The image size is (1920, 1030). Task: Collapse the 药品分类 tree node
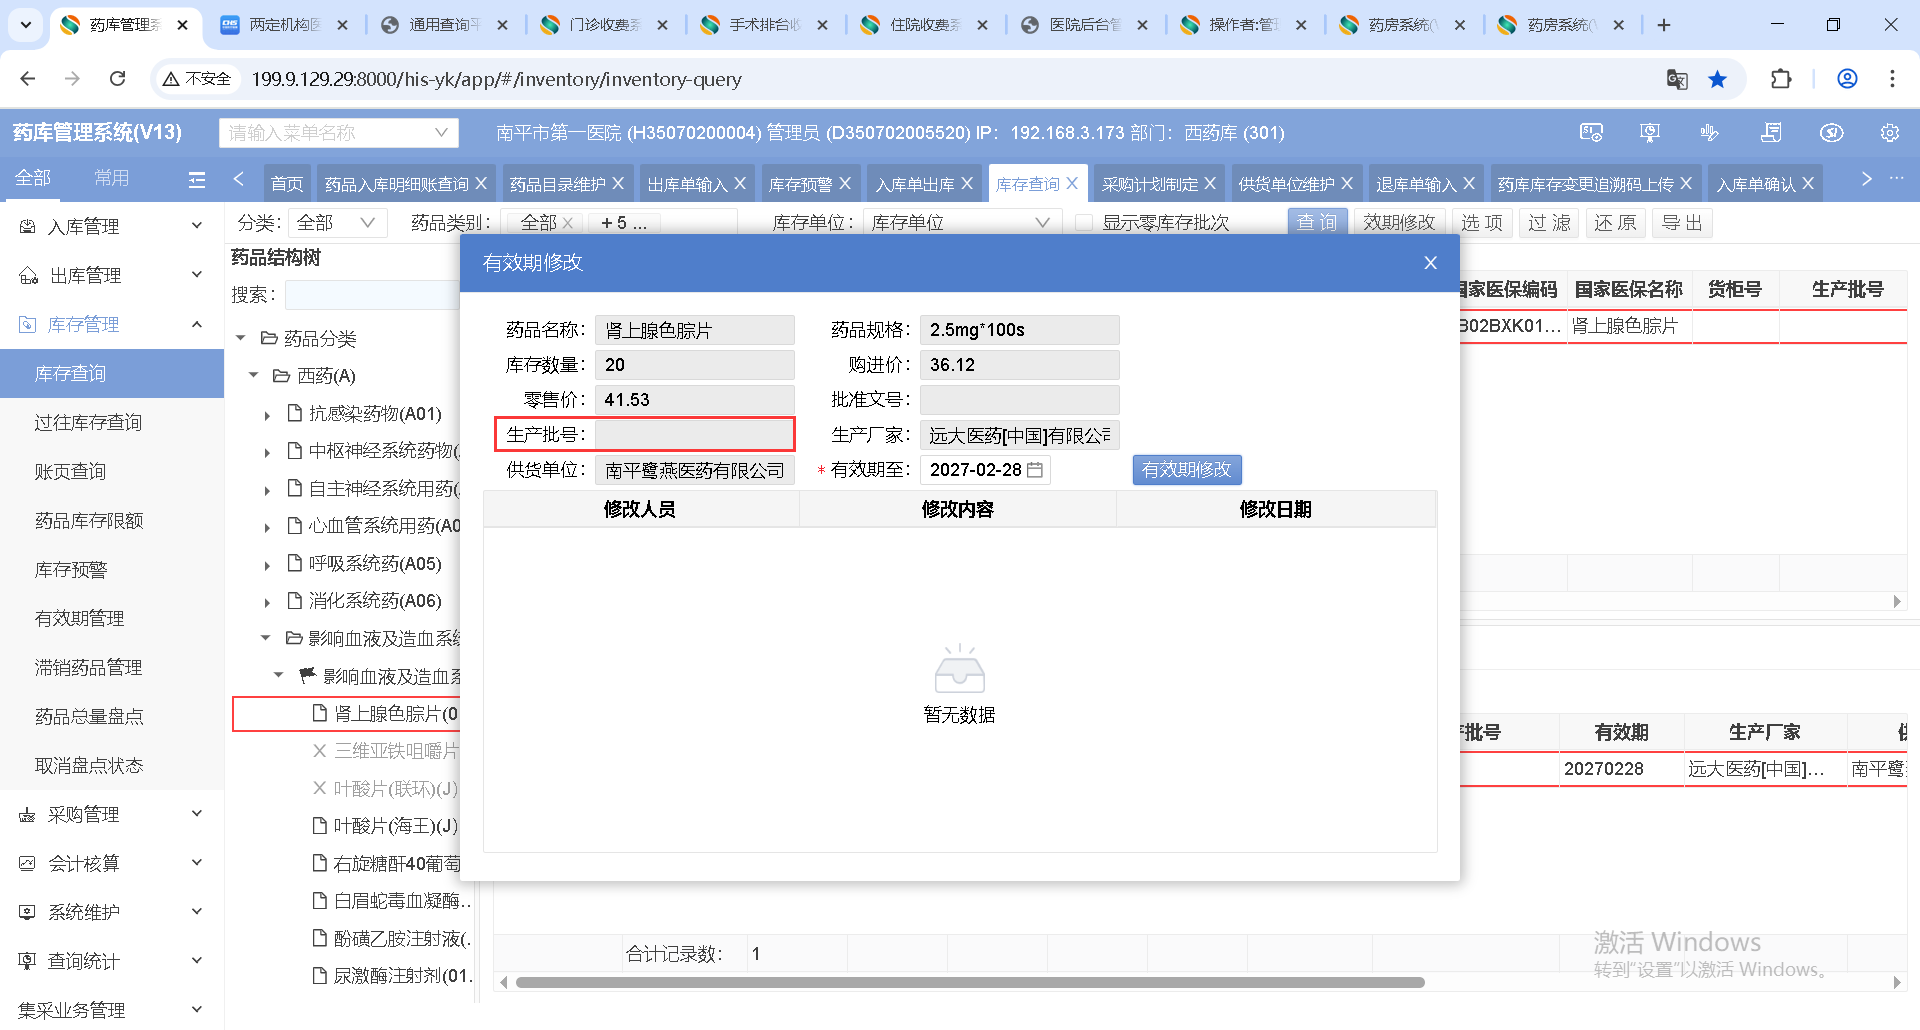[x=241, y=339]
